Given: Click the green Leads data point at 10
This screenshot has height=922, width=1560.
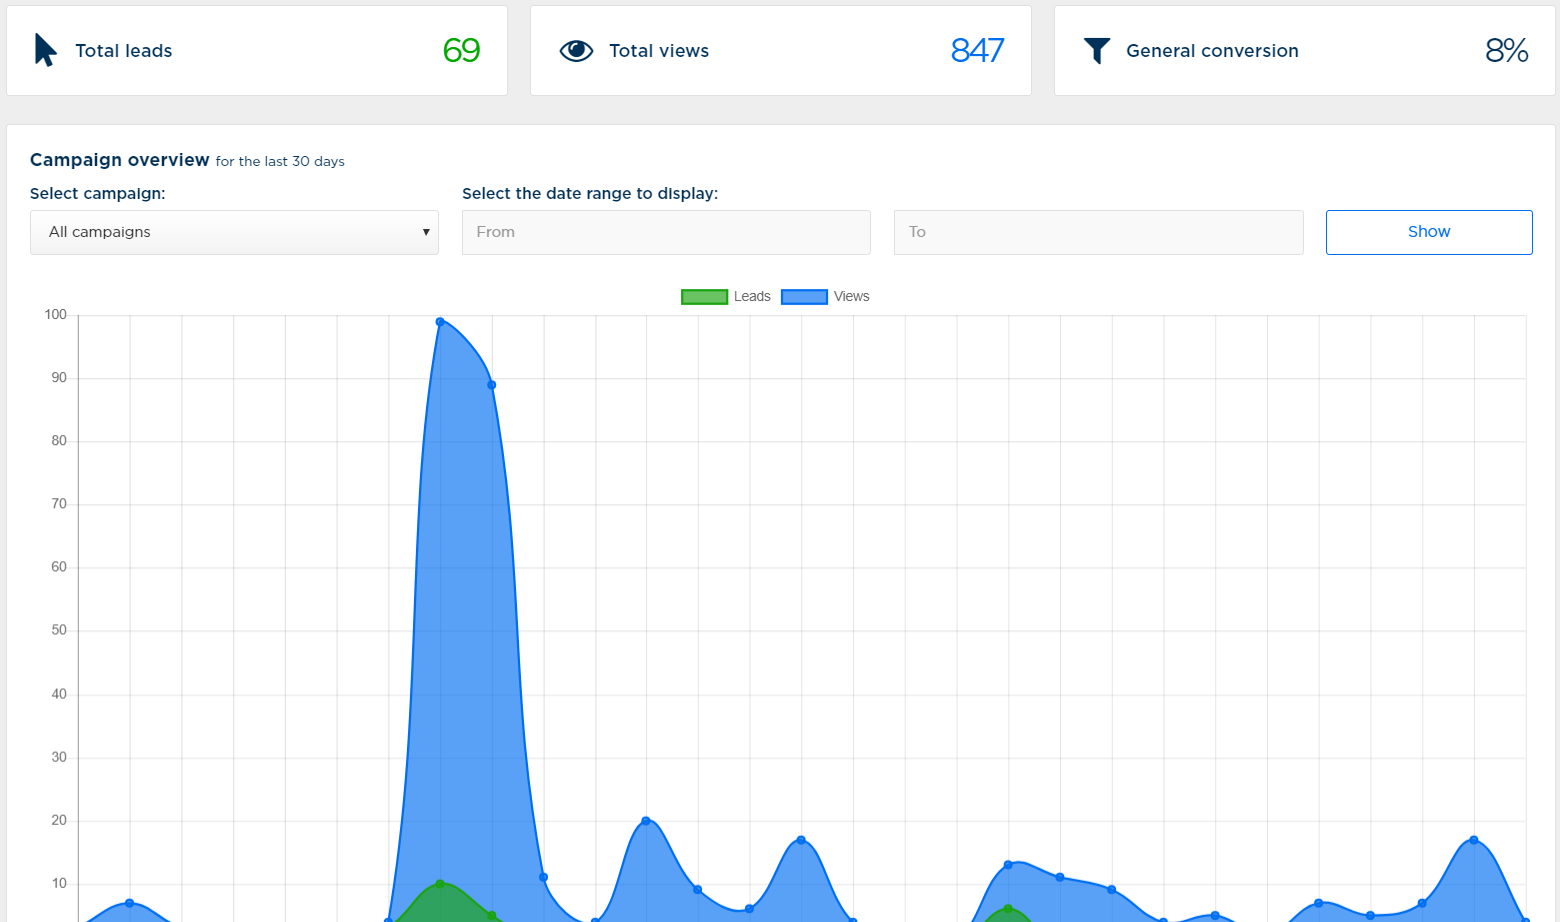Looking at the screenshot, I should [440, 884].
